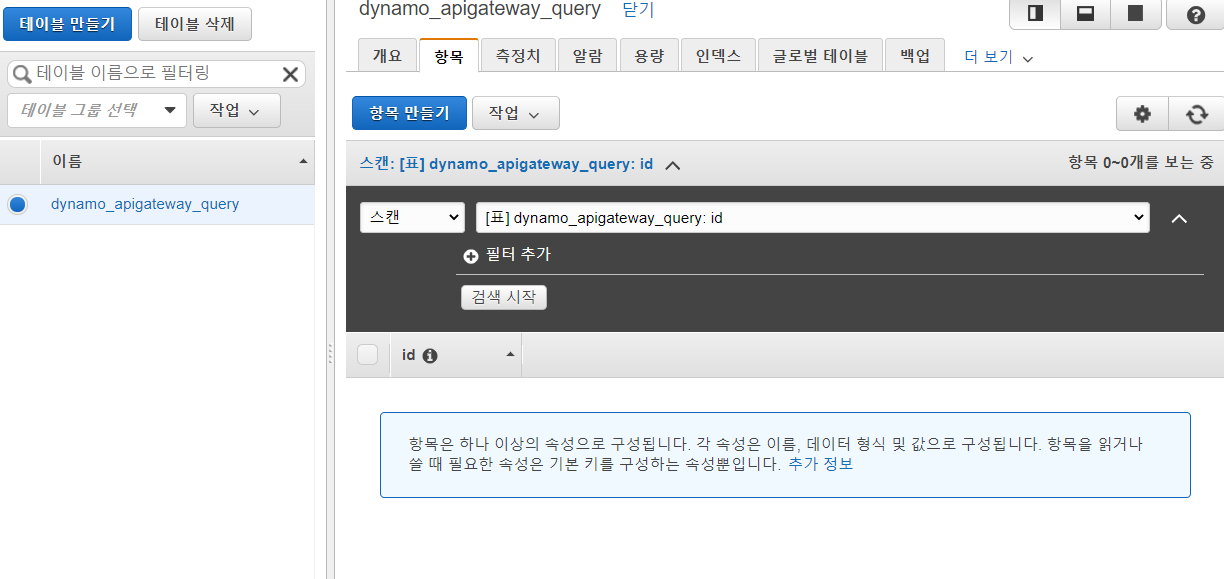Open dynamo_apigateway_query table link
Viewport: 1224px width, 579px height.
[x=145, y=204]
